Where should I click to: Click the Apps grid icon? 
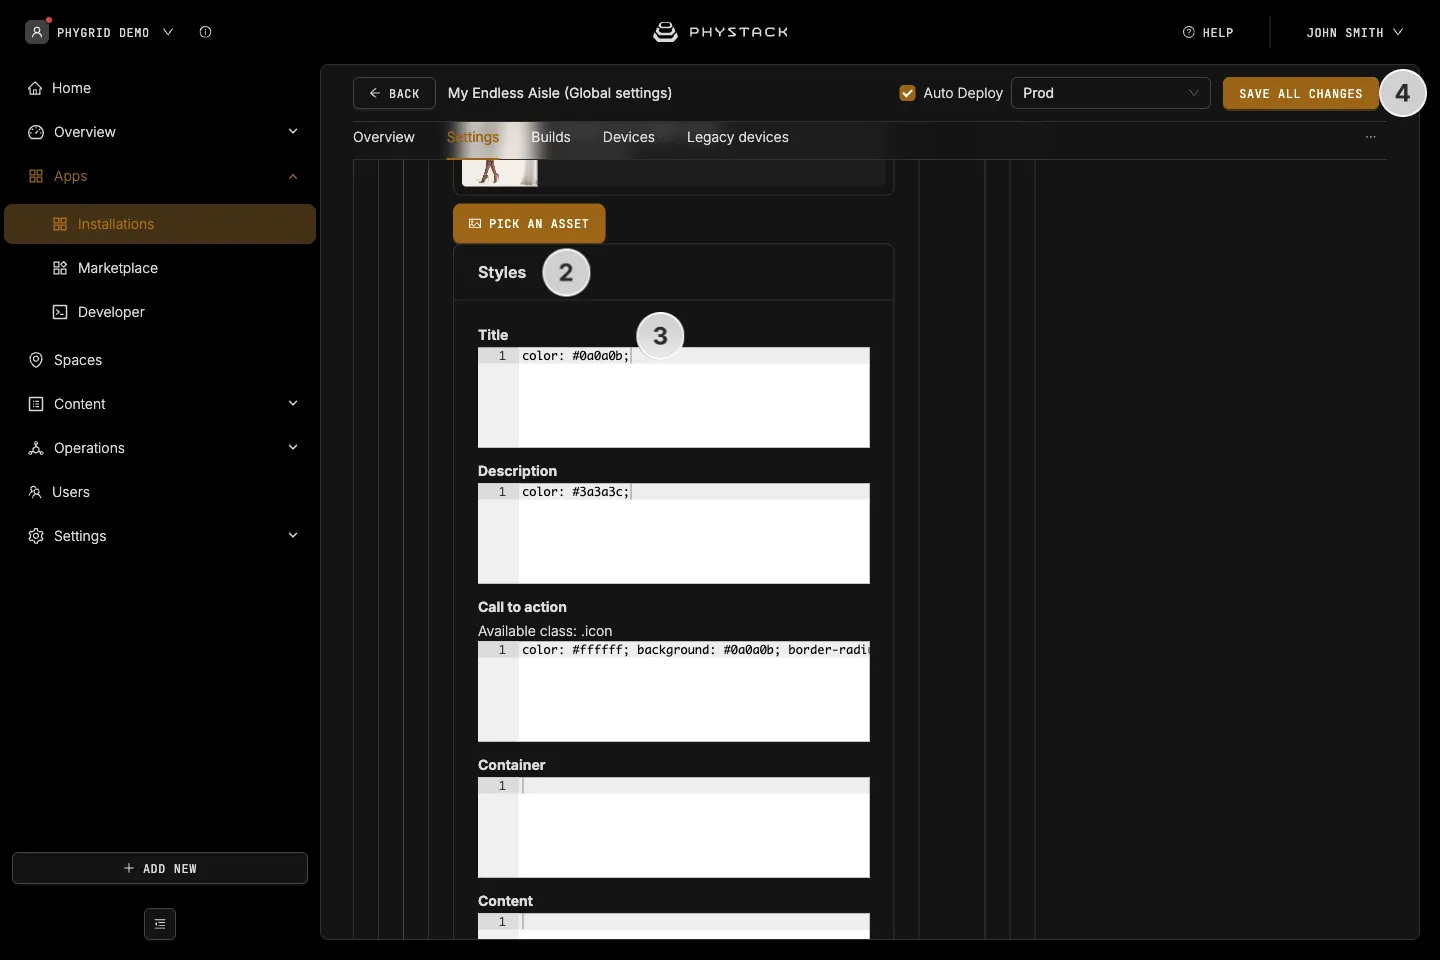[36, 176]
